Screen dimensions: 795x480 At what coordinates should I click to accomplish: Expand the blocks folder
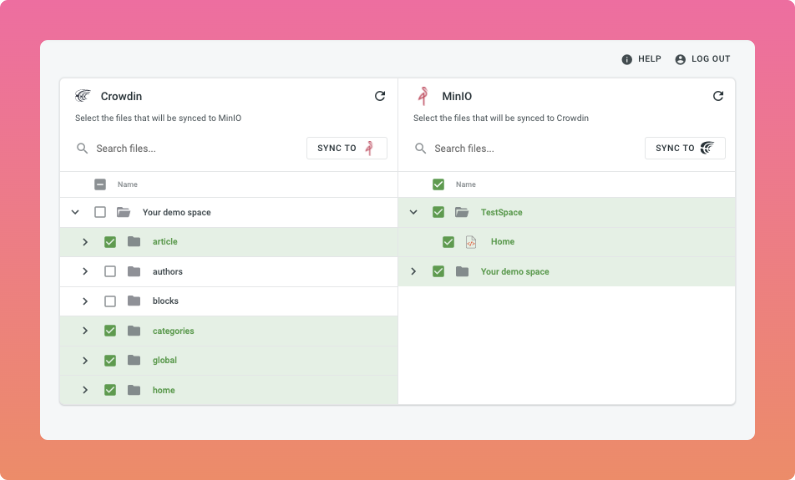85,301
